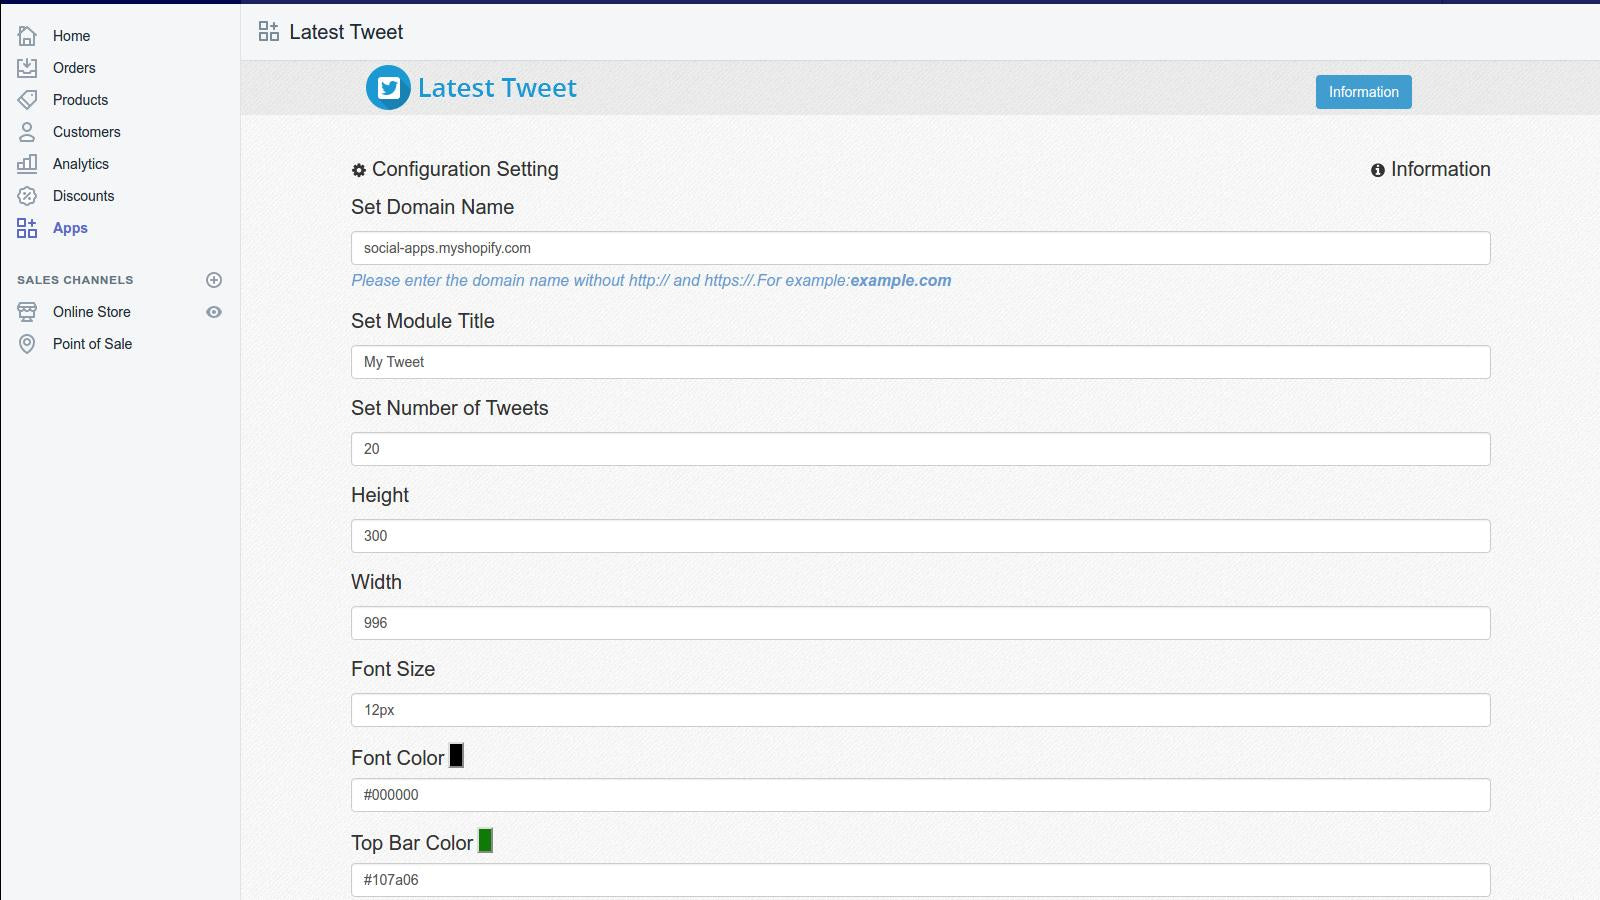Click the info icon next to Information heading
Image resolution: width=1600 pixels, height=900 pixels.
(x=1378, y=170)
